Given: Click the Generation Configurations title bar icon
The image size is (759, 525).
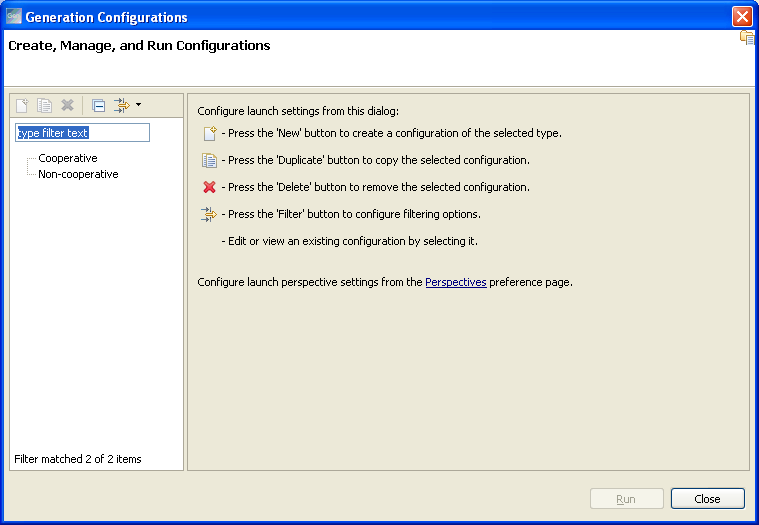Looking at the screenshot, I should (x=14, y=16).
